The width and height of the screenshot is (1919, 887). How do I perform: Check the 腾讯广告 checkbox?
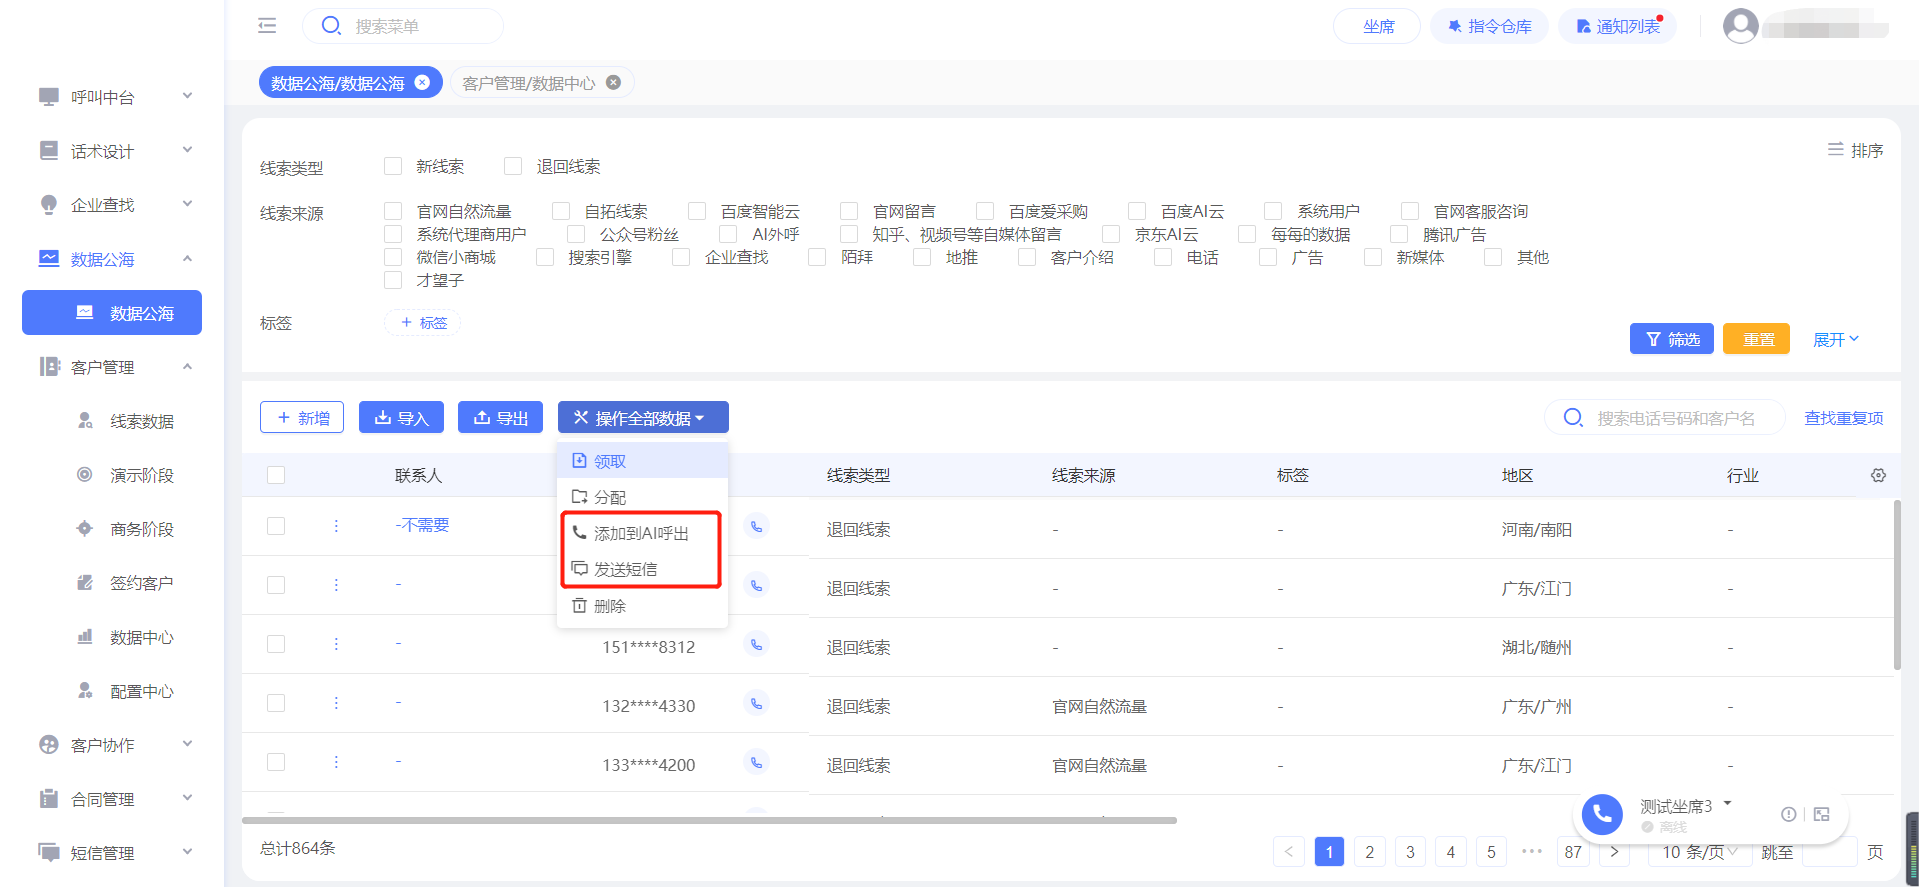(1399, 234)
